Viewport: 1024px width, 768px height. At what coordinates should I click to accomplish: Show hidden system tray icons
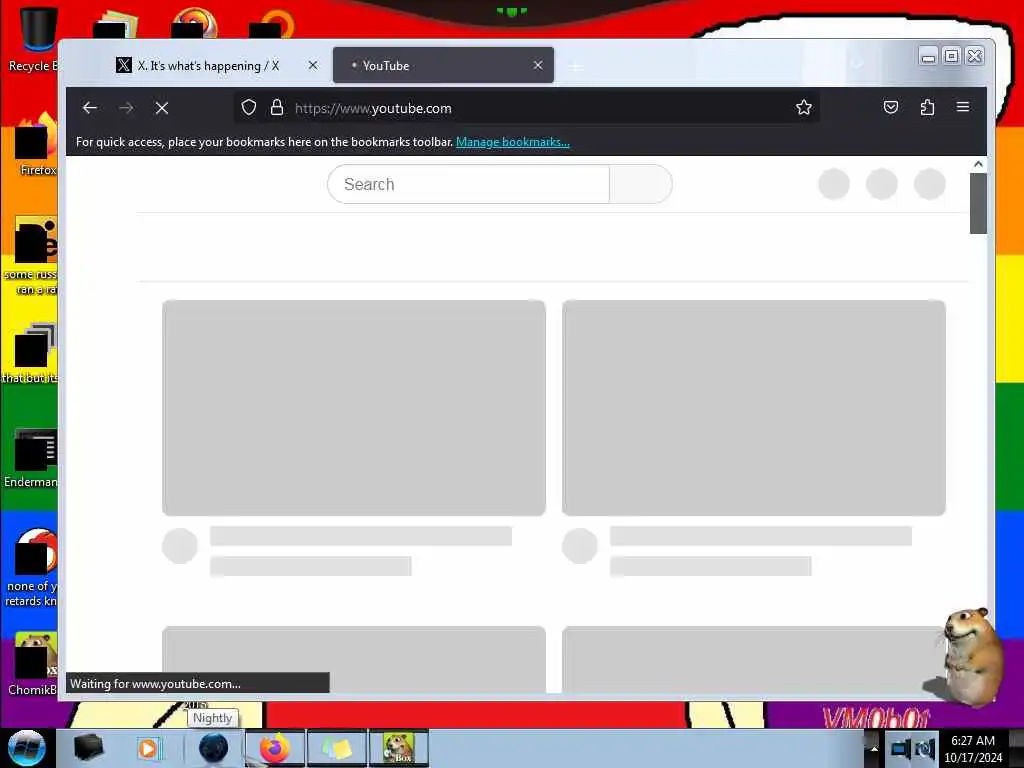(873, 749)
